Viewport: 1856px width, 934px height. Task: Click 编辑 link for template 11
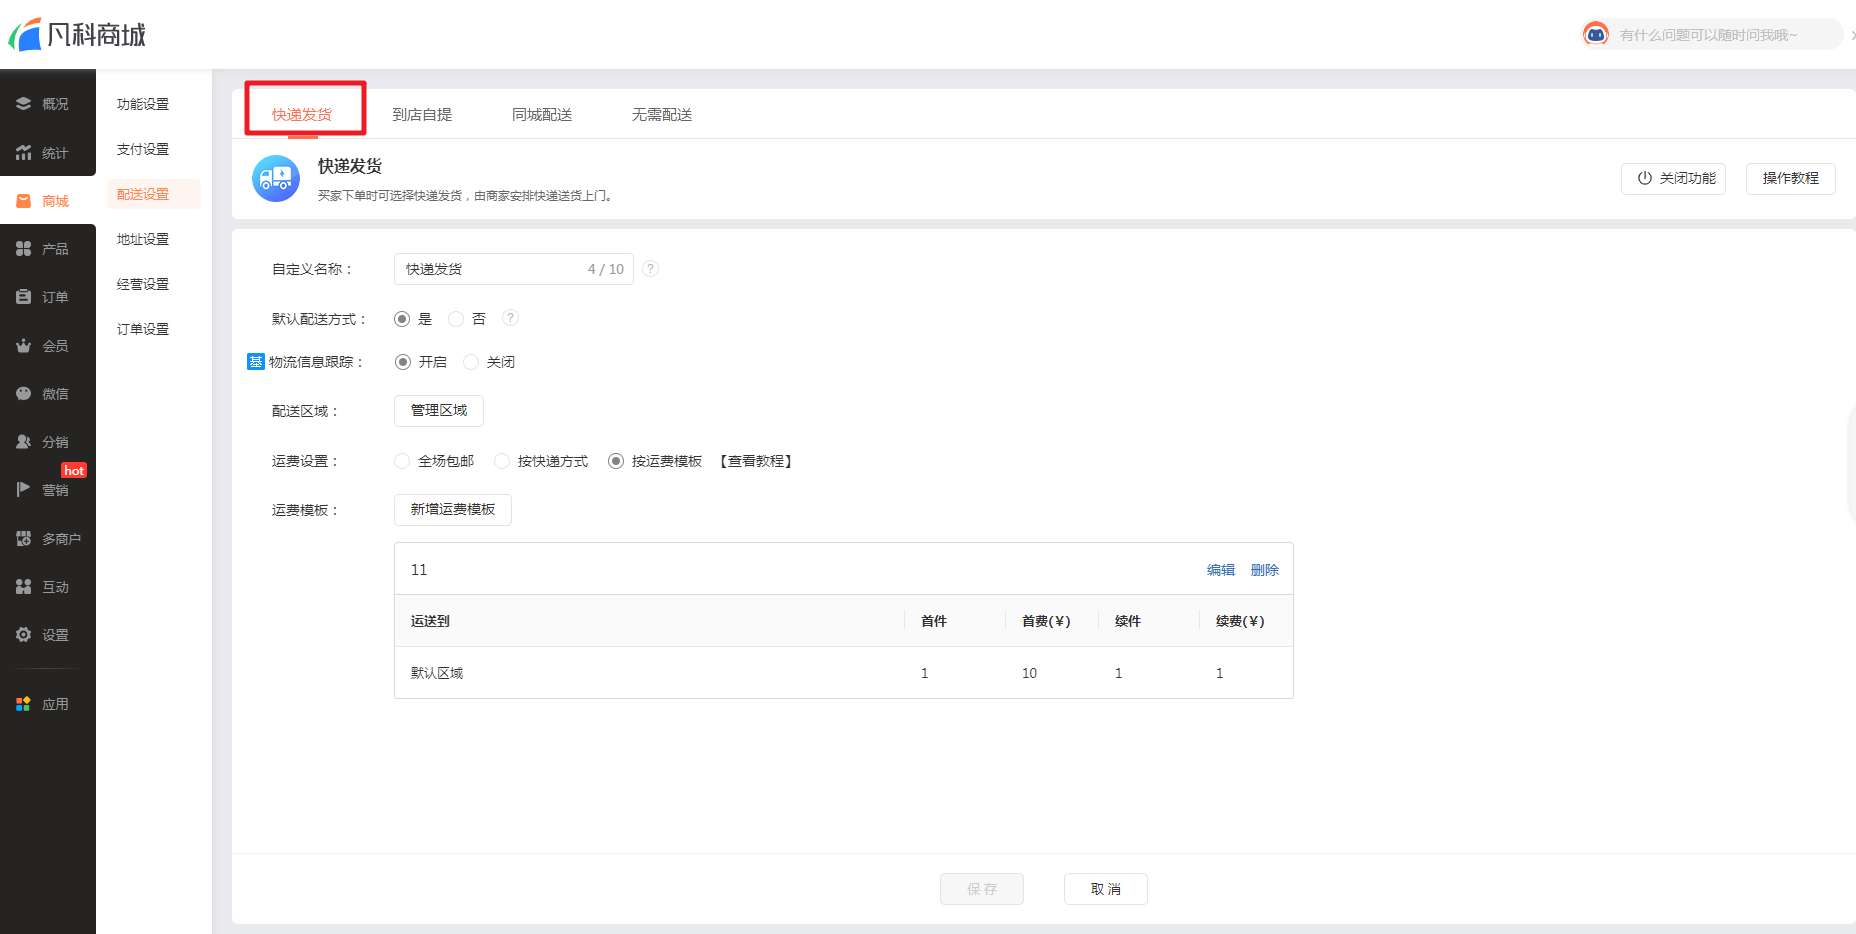click(1221, 570)
